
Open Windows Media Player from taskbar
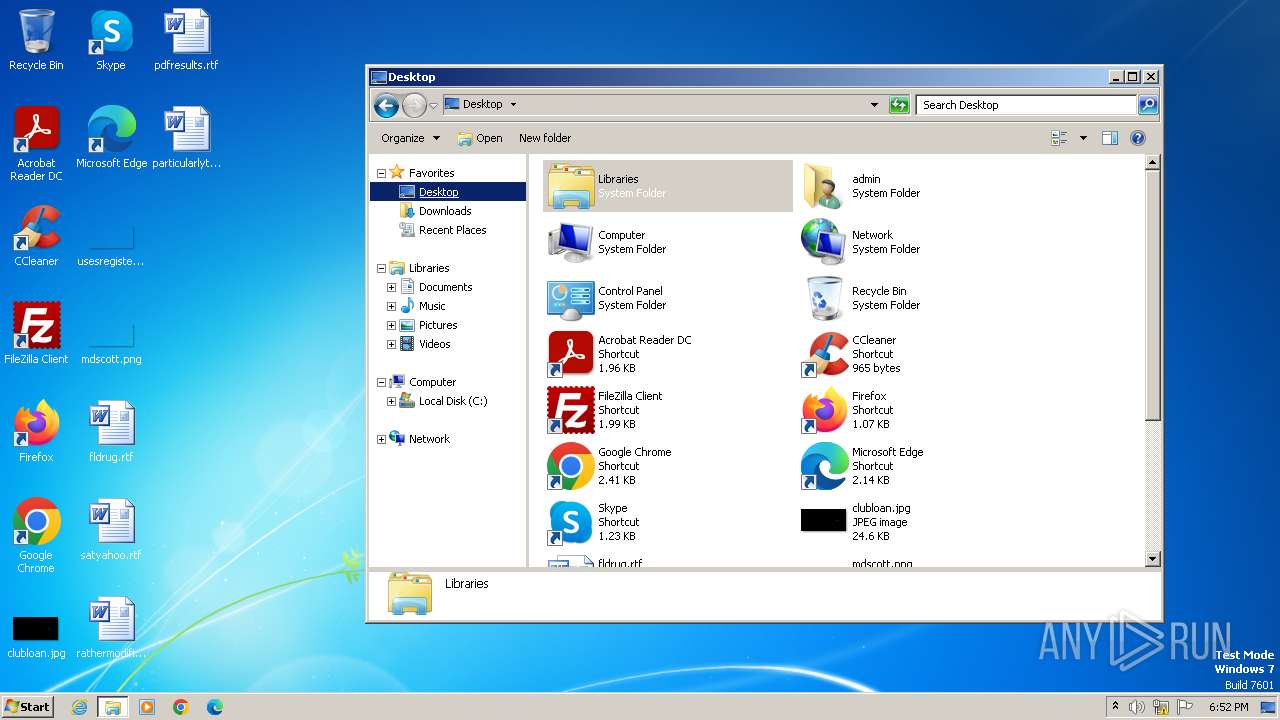pyautogui.click(x=147, y=707)
